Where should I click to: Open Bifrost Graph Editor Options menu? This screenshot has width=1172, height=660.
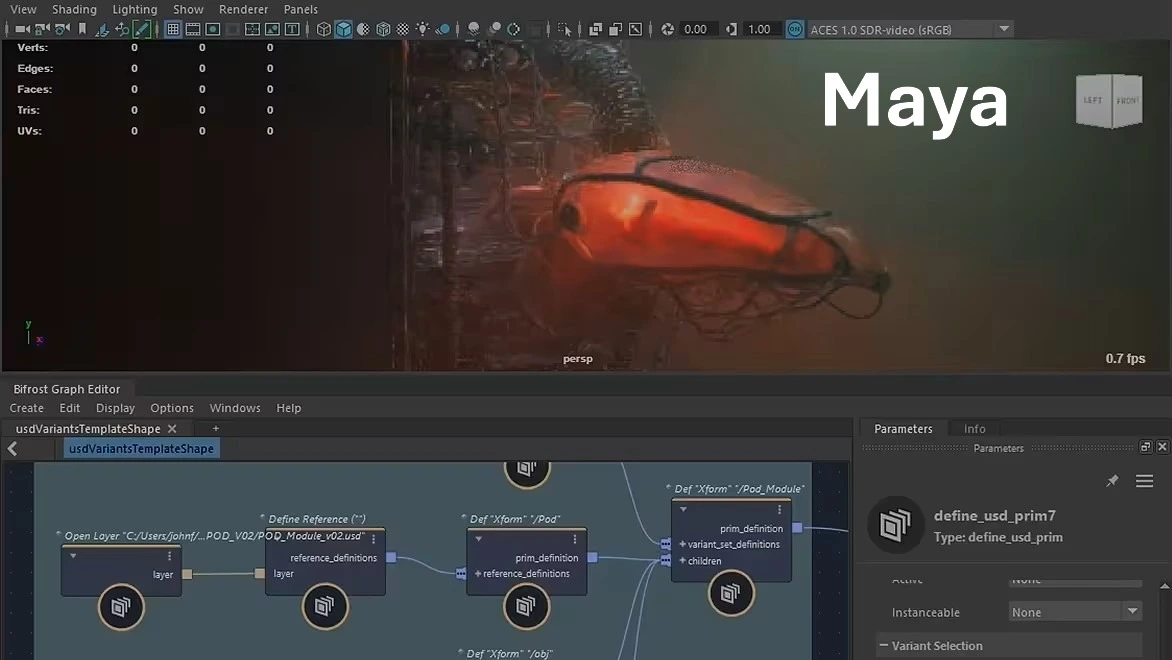[172, 408]
